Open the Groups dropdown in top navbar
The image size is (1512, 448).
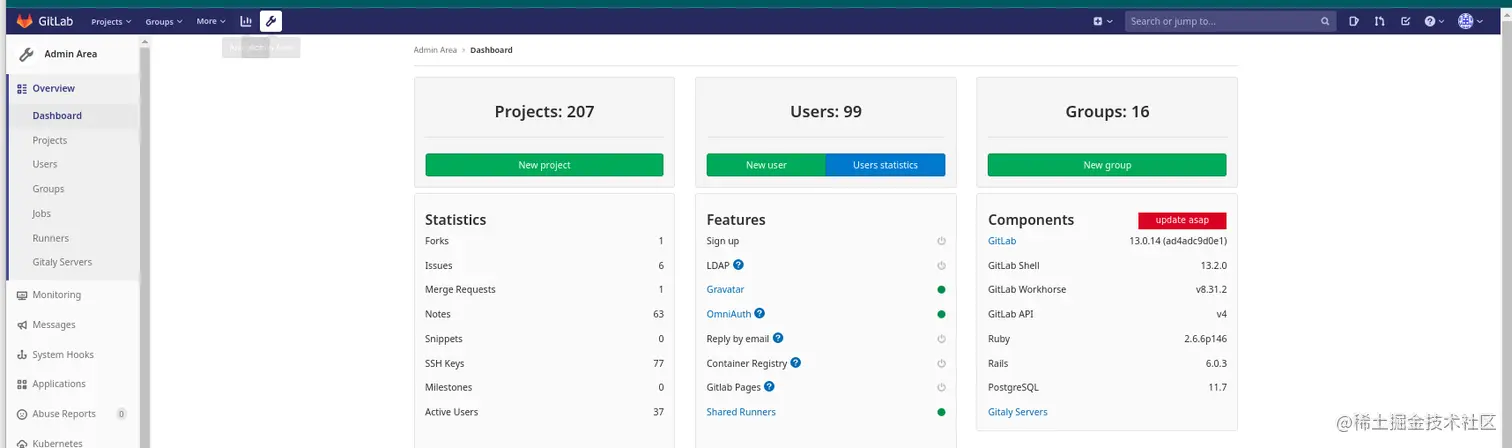pos(163,21)
